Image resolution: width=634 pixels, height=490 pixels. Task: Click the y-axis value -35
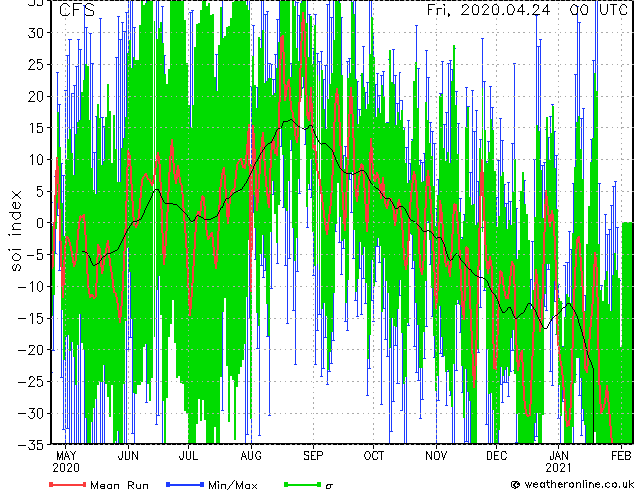pos(32,445)
